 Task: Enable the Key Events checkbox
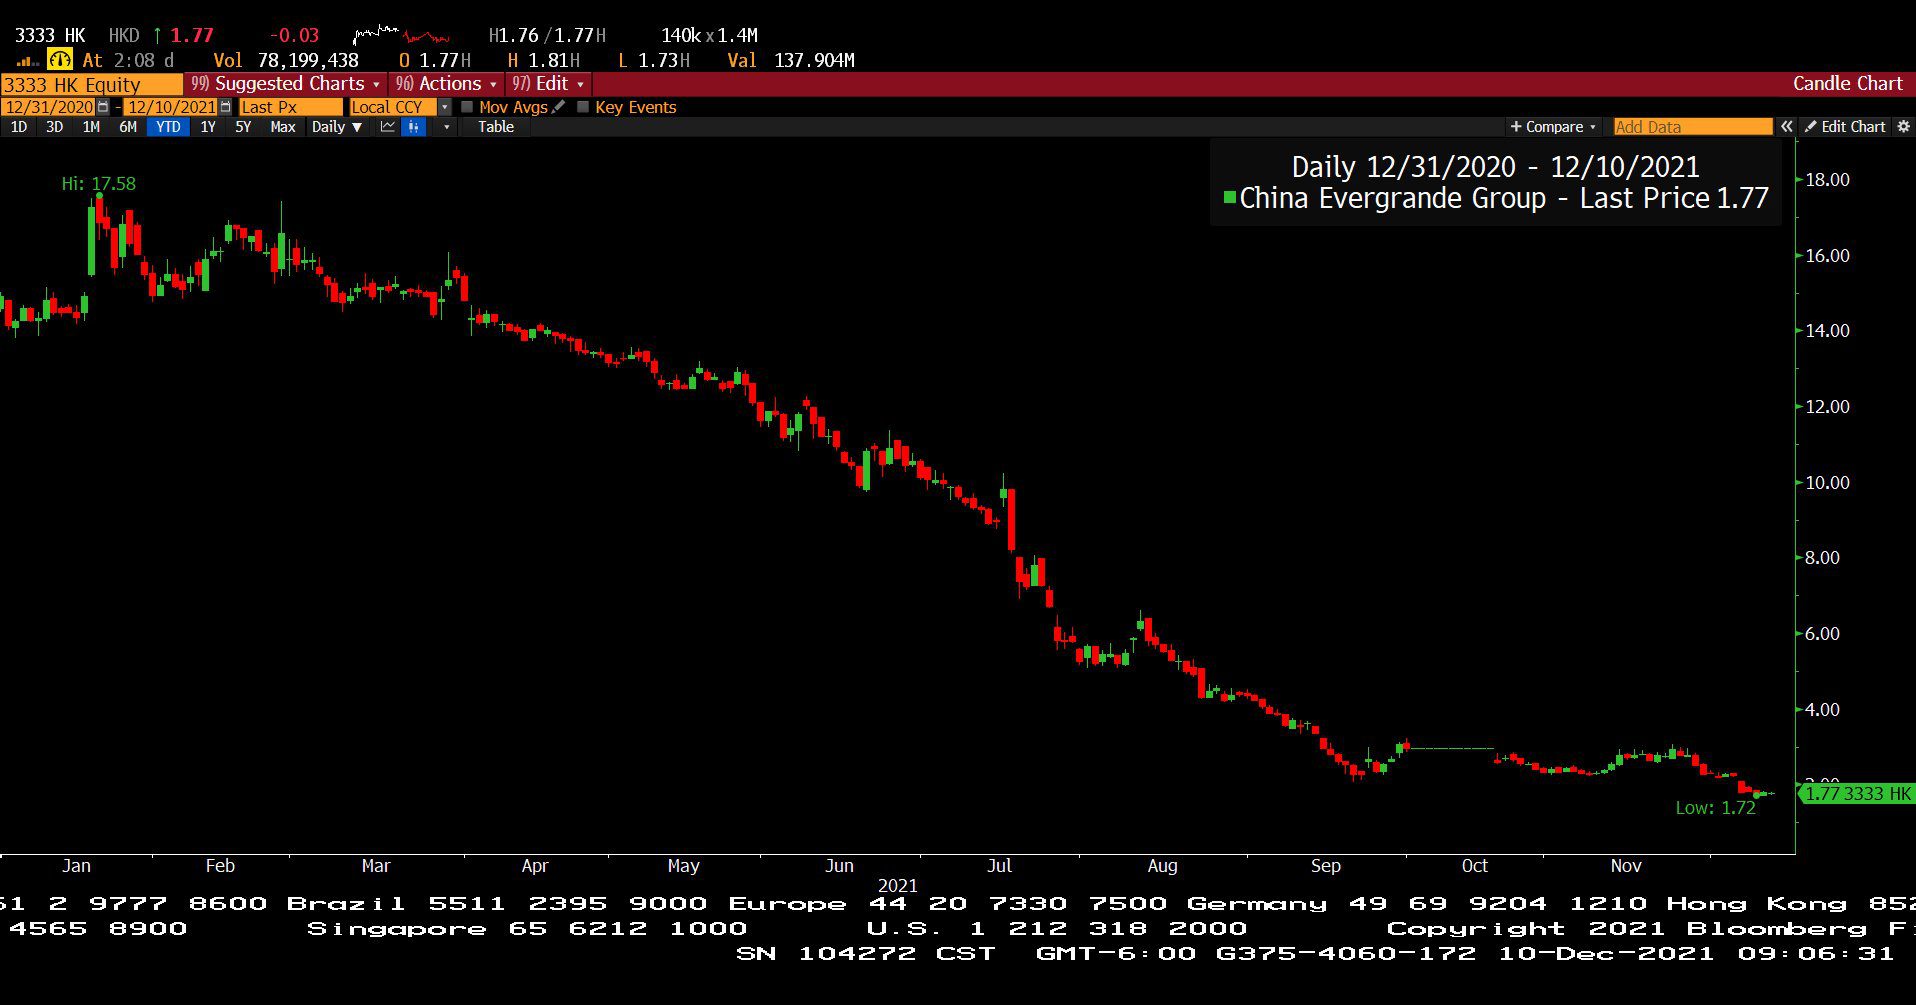click(583, 107)
